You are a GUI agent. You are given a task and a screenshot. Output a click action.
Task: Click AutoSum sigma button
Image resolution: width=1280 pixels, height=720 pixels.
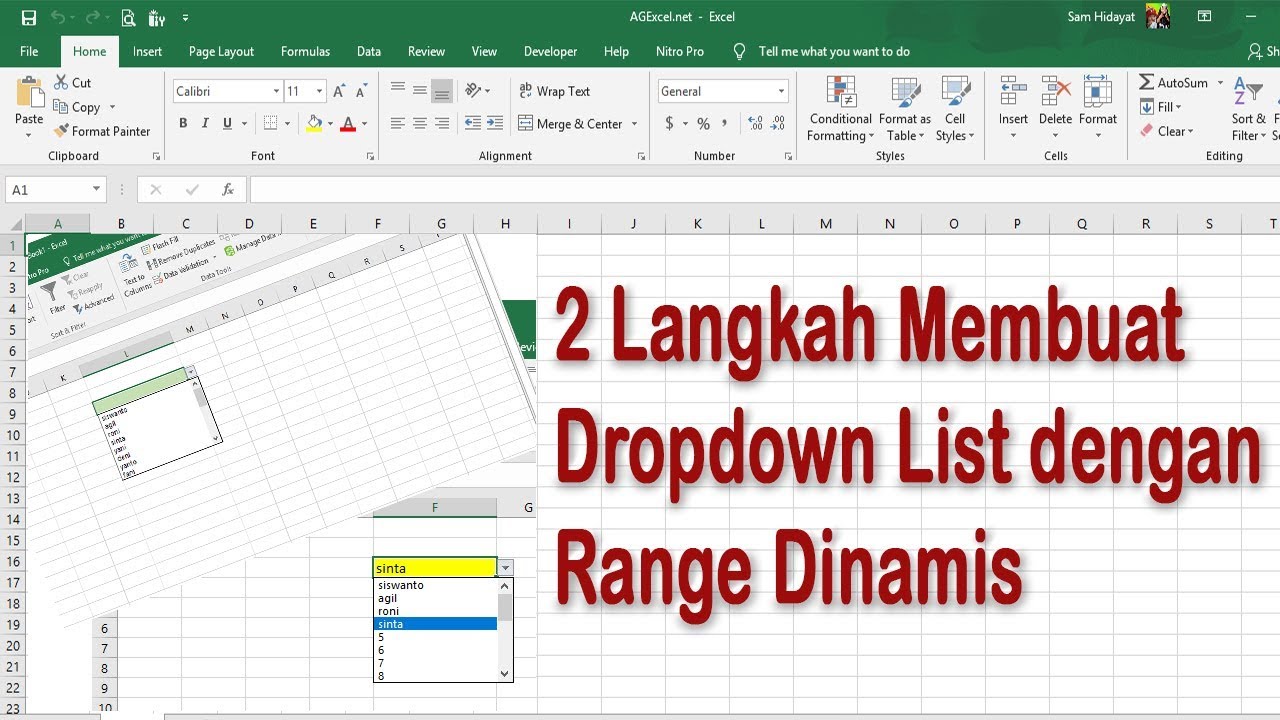tap(1174, 83)
